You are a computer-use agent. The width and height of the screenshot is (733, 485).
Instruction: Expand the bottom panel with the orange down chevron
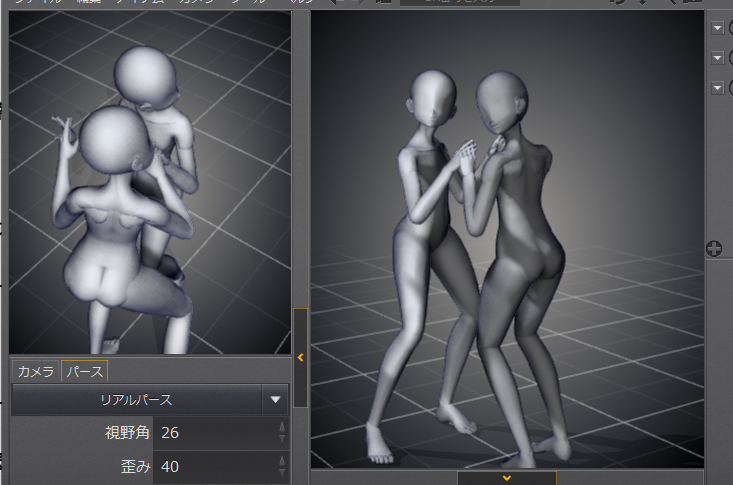pyautogui.click(x=507, y=478)
